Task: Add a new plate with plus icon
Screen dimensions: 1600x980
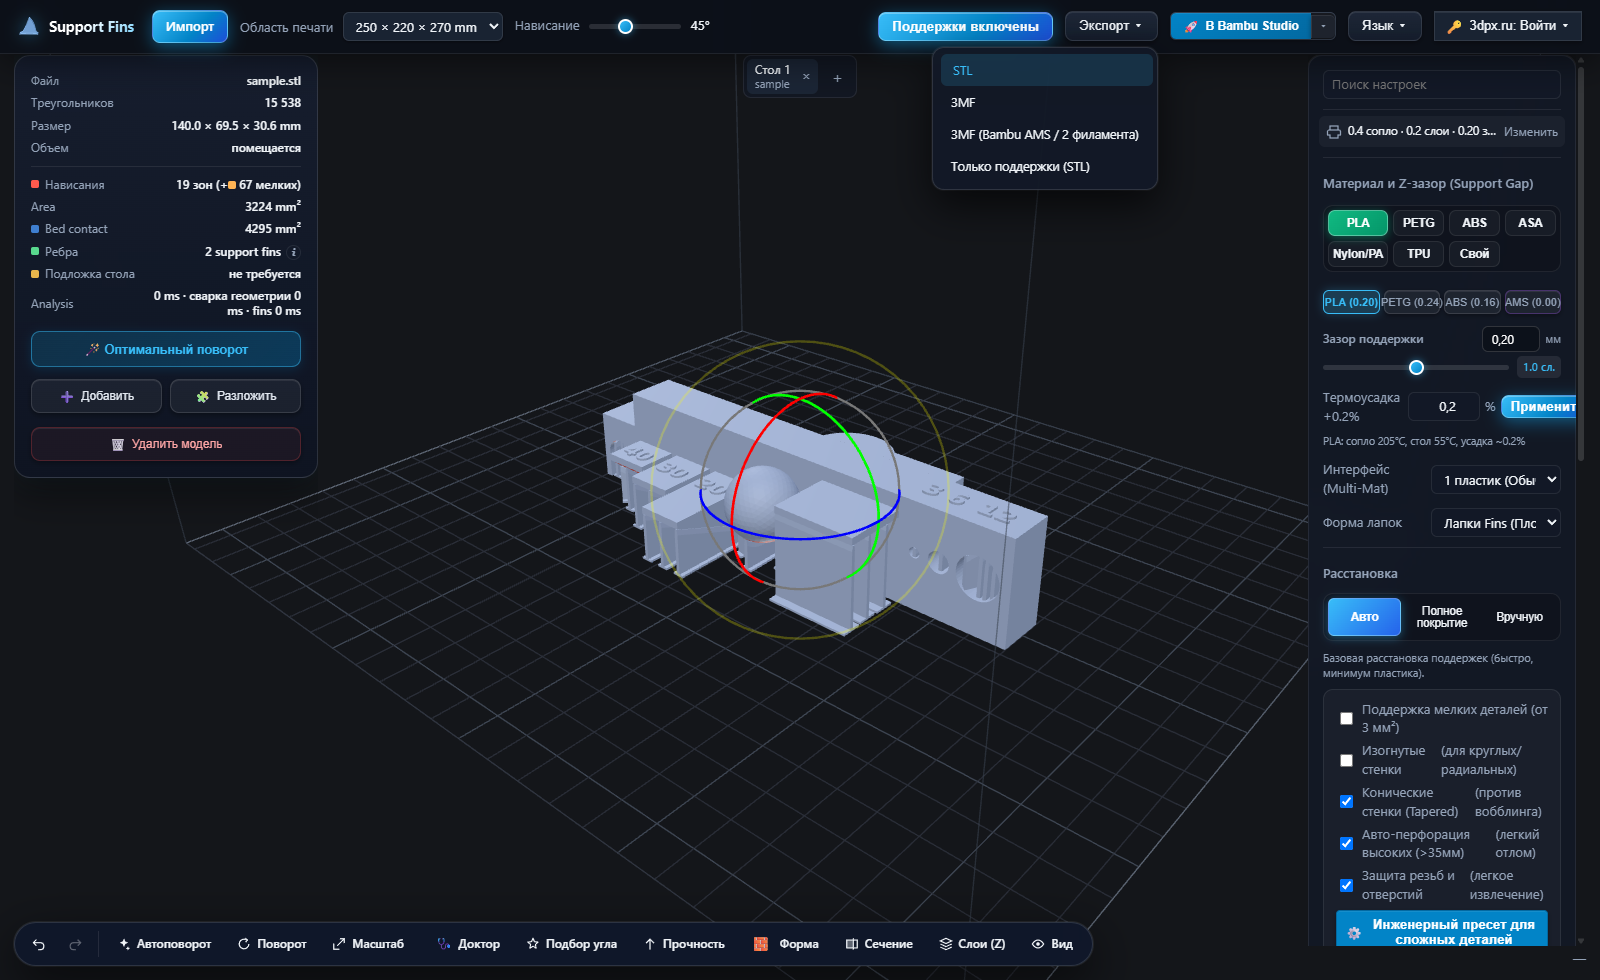Action: click(x=837, y=78)
